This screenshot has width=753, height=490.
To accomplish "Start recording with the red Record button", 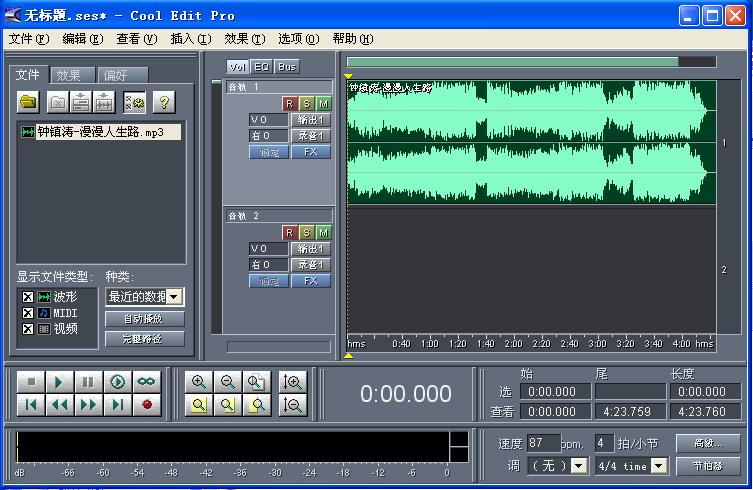I will pyautogui.click(x=146, y=405).
